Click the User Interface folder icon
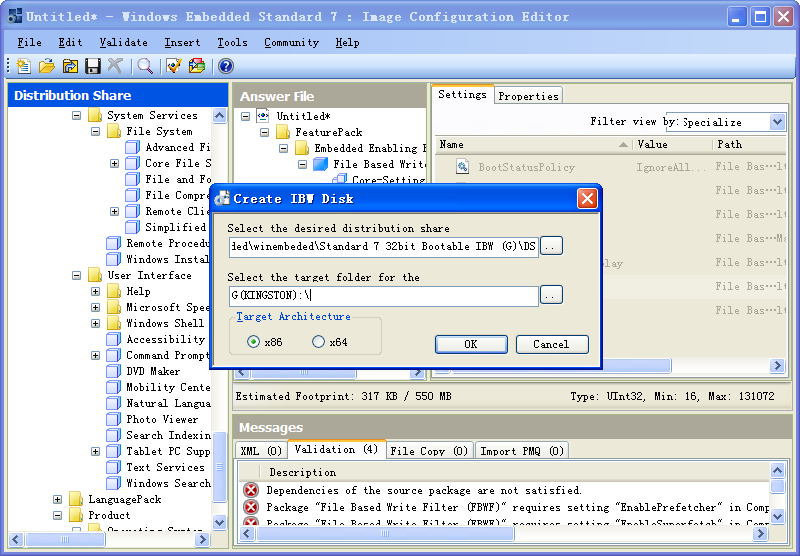 point(95,275)
